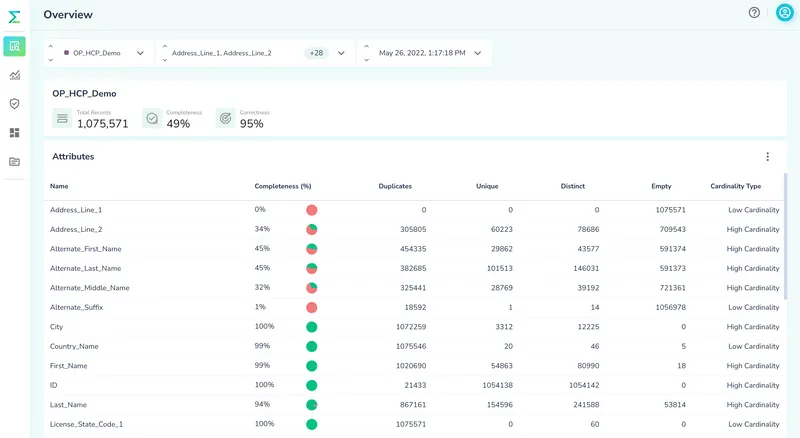Click the Completeness checkmark icon
The height and width of the screenshot is (438, 800).
click(152, 118)
